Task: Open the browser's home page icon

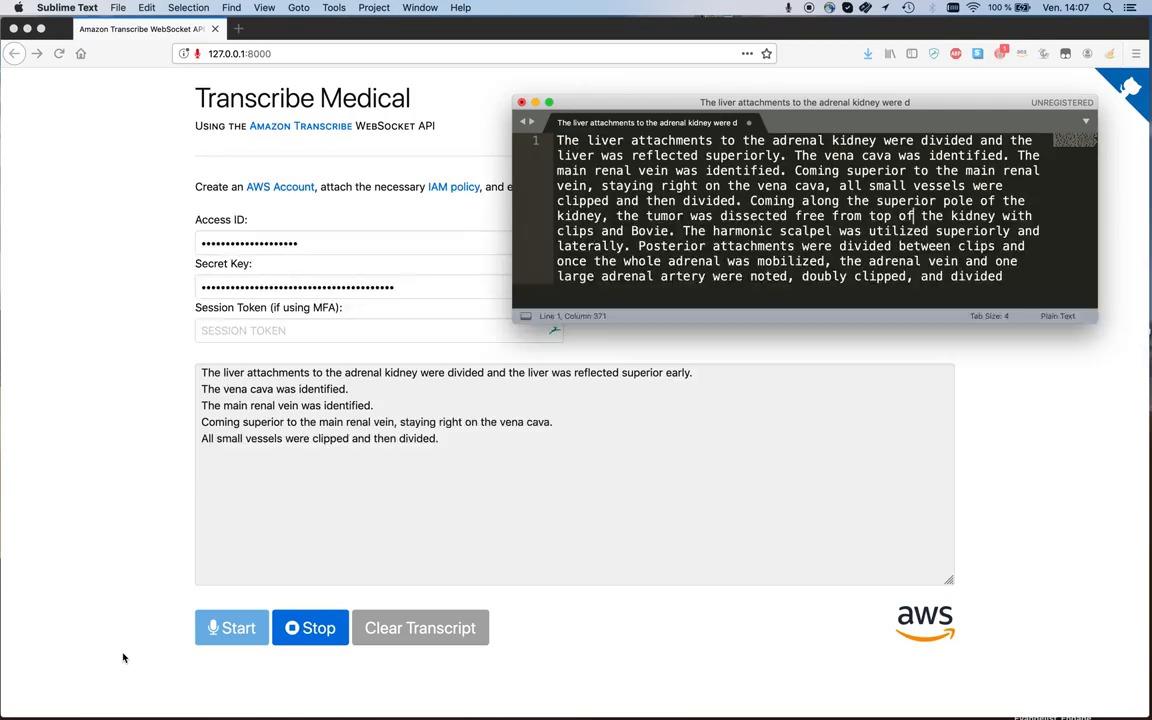Action: [81, 54]
